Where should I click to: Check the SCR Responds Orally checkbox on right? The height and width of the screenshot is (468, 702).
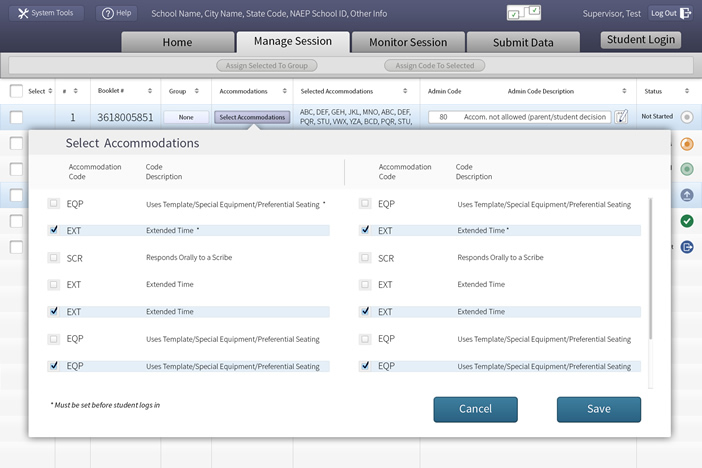[365, 258]
